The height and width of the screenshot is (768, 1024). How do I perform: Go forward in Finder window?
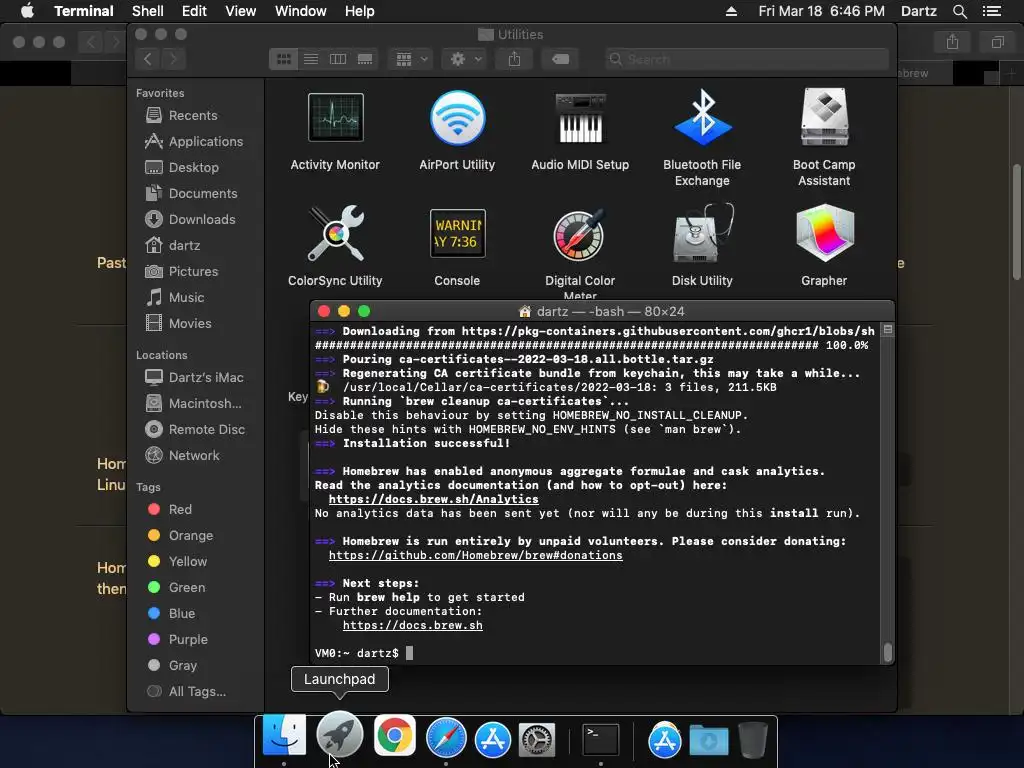(x=174, y=59)
